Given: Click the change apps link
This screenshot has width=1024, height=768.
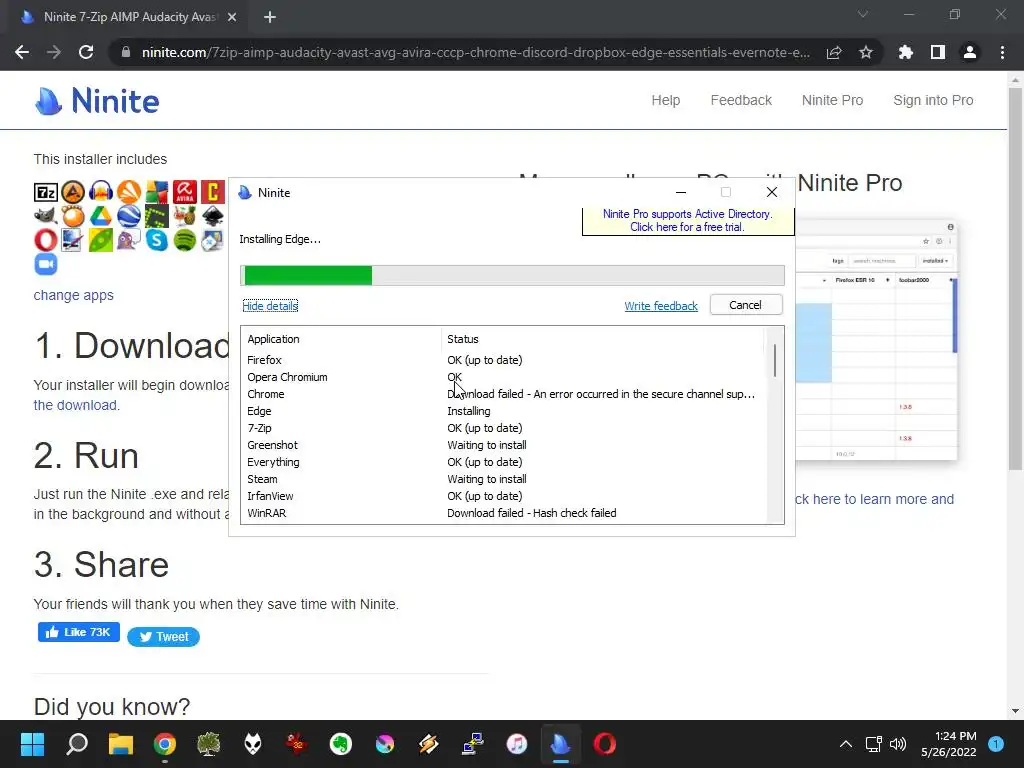Looking at the screenshot, I should pyautogui.click(x=73, y=295).
